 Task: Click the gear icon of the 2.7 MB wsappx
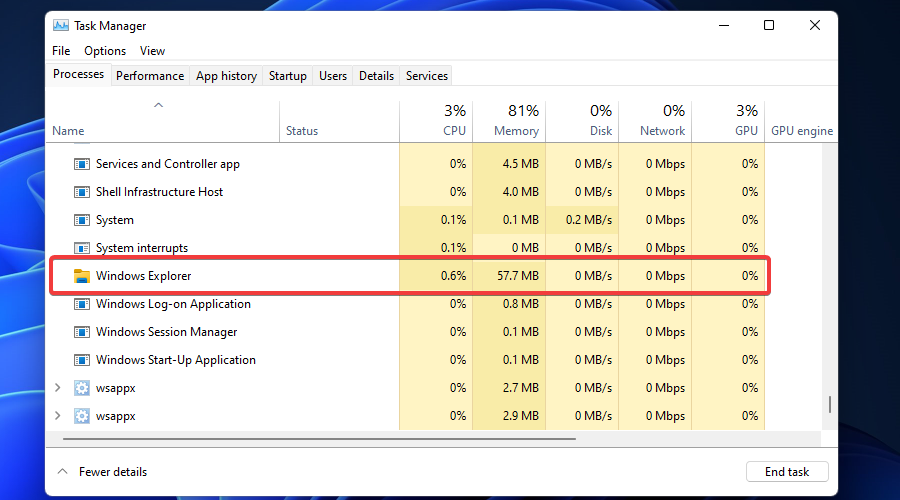(82, 388)
